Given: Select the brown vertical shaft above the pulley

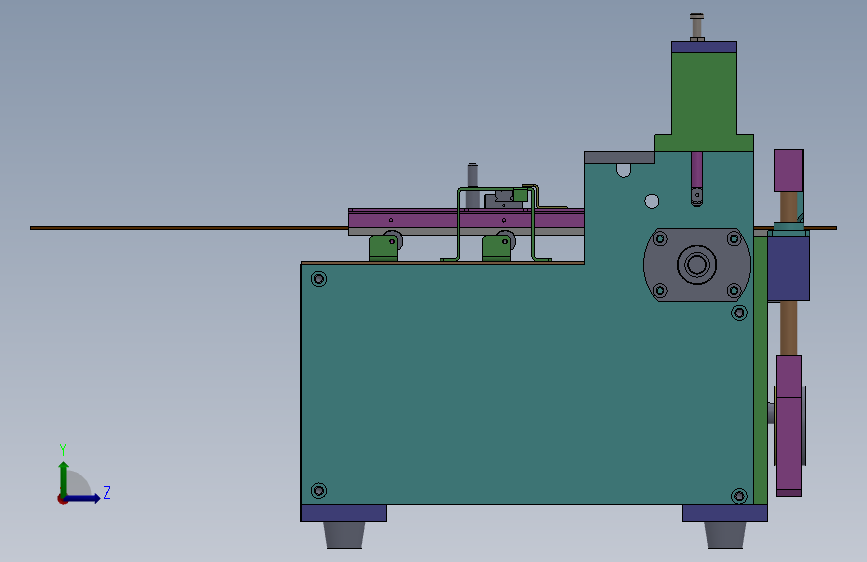Looking at the screenshot, I should [789, 328].
